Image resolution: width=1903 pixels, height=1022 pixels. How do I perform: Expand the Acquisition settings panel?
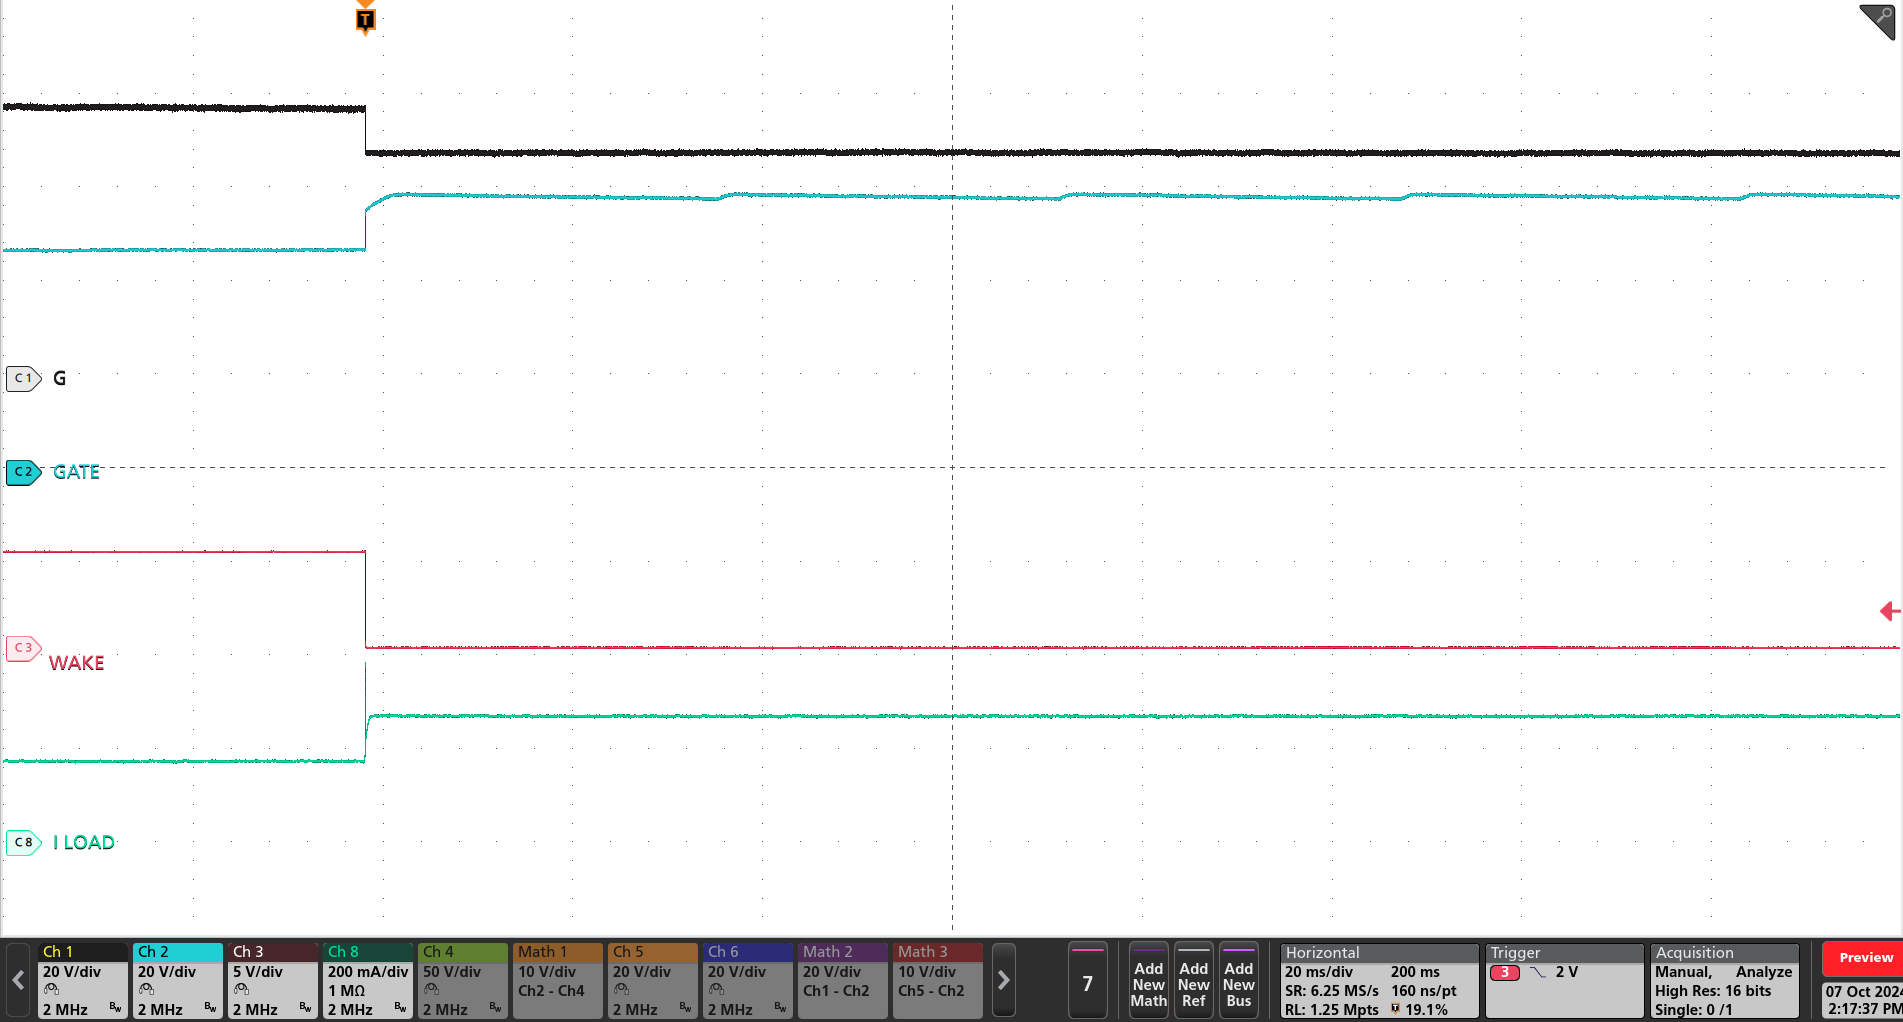pyautogui.click(x=1724, y=980)
